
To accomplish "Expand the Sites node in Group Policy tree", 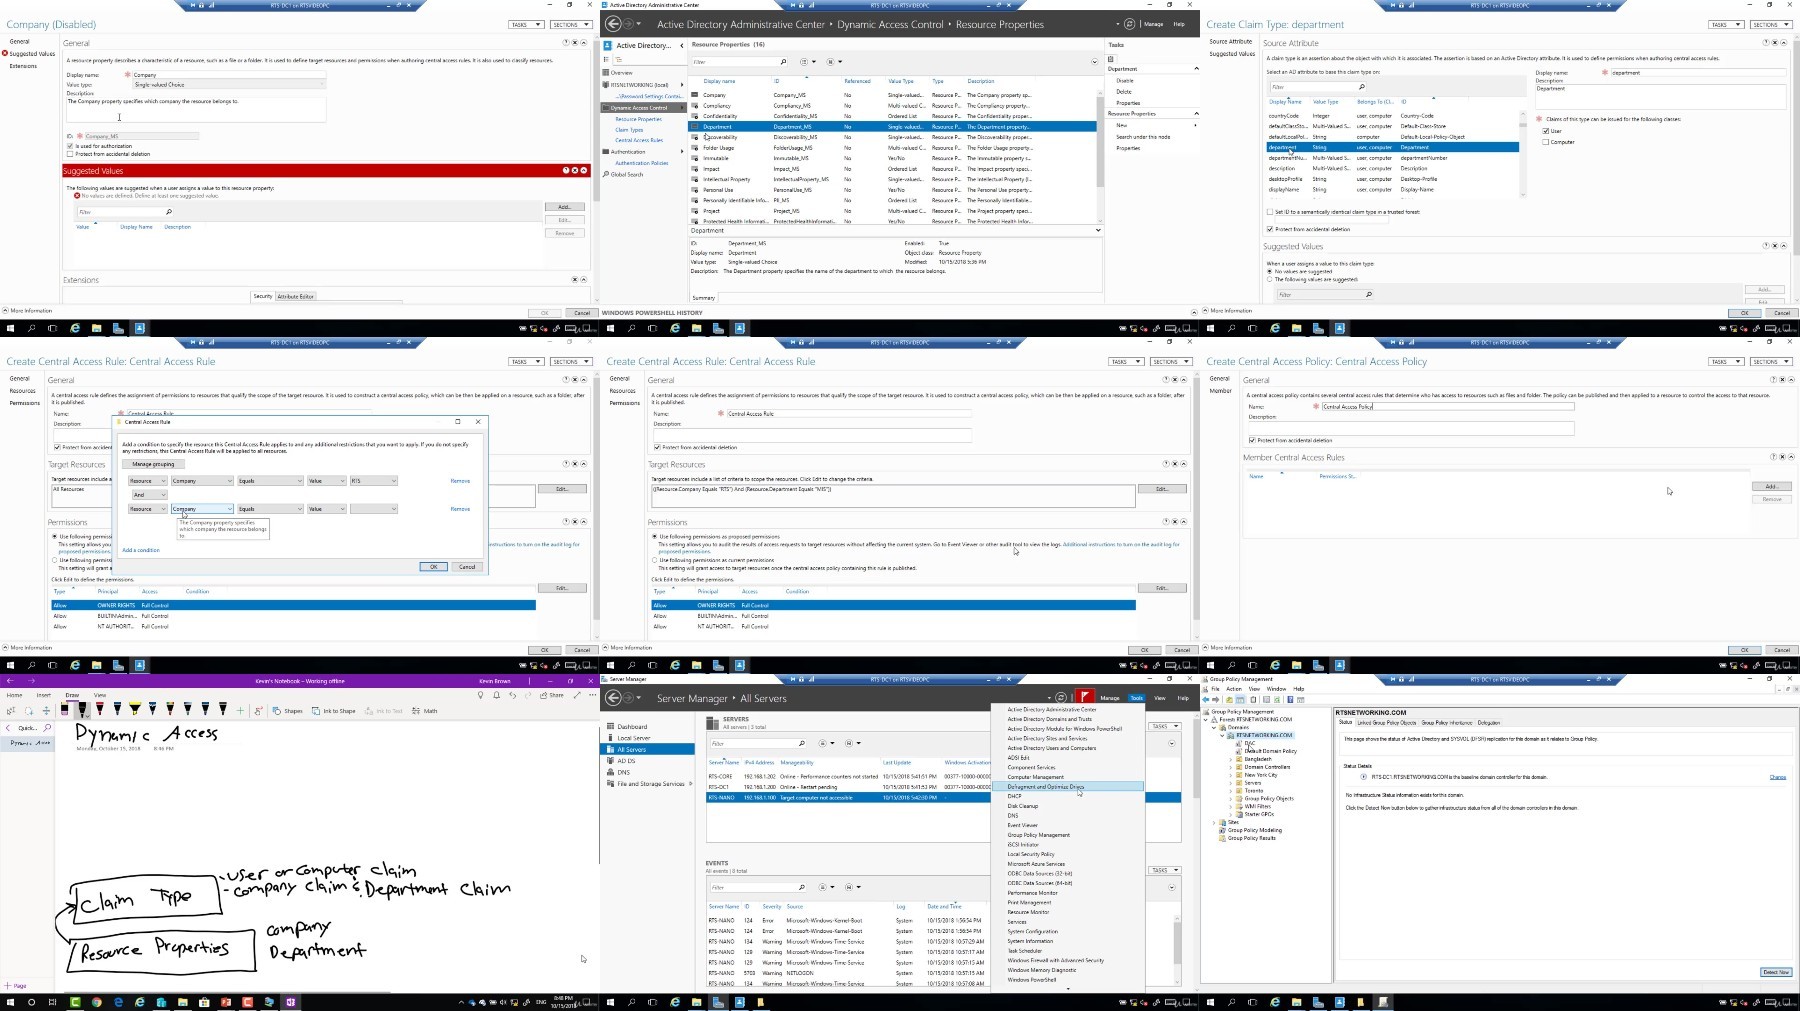I will coord(1214,822).
